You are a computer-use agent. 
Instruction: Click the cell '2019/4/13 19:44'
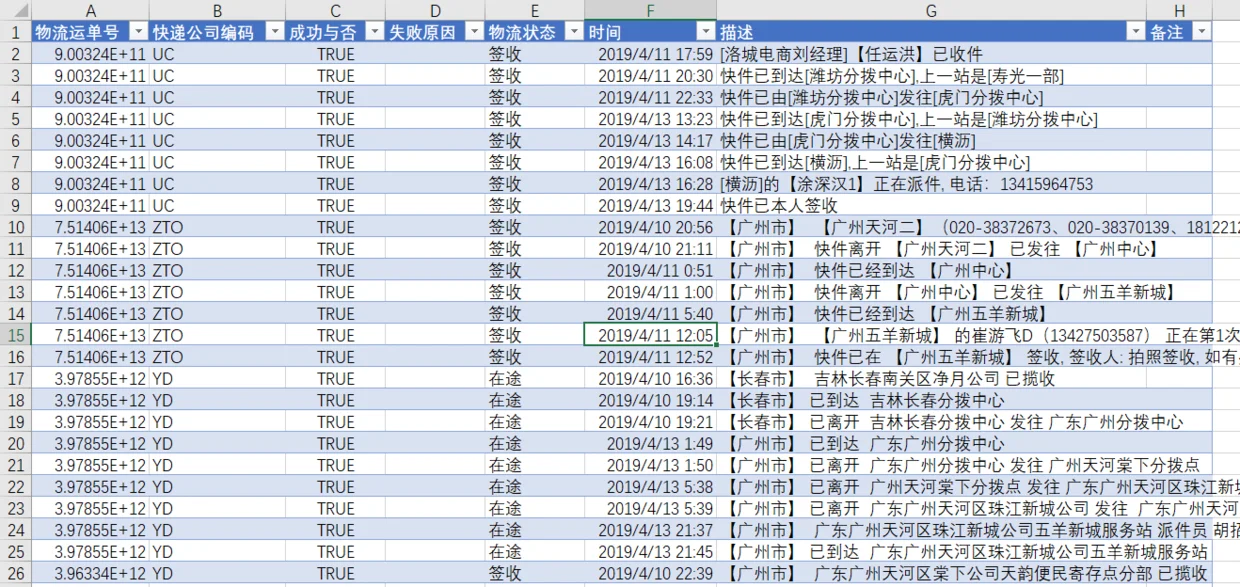[651, 205]
